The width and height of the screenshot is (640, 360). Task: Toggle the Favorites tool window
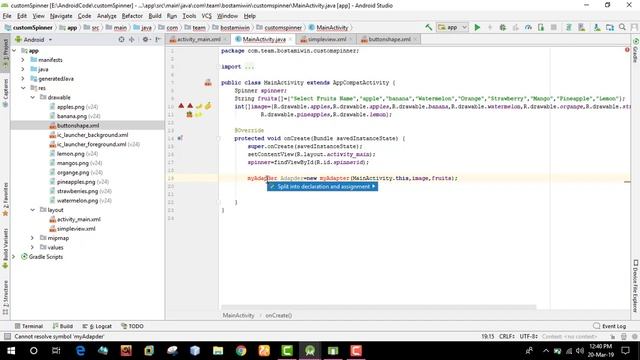(x=5, y=199)
